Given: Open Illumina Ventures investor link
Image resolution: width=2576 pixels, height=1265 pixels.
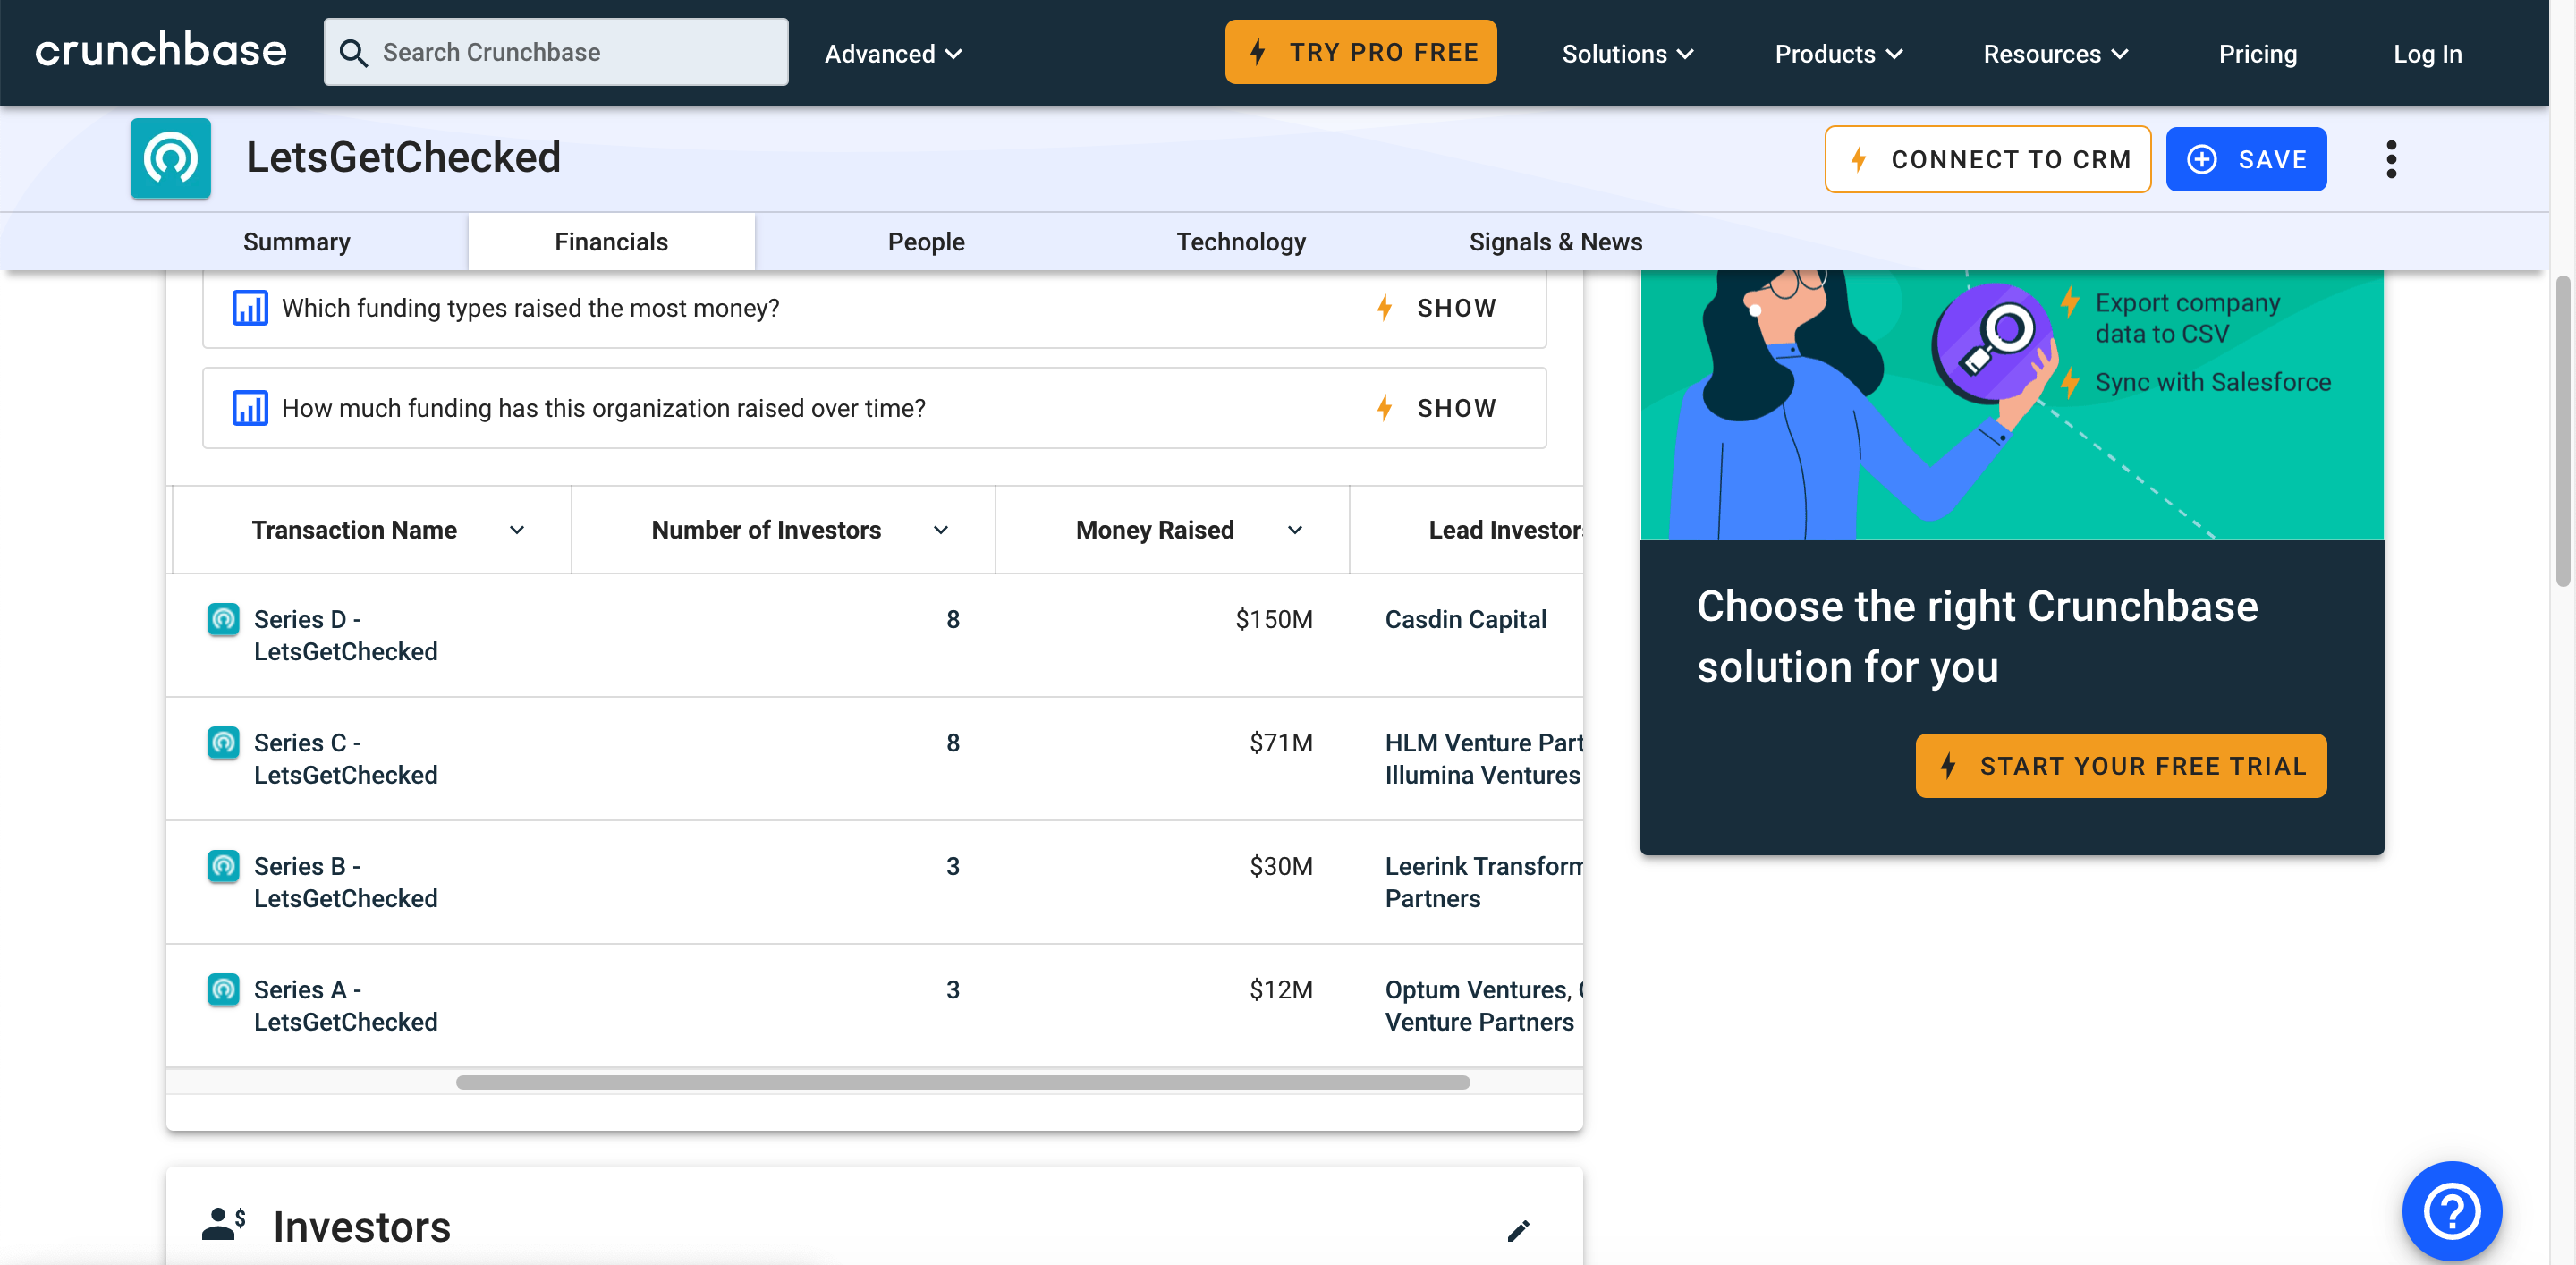Looking at the screenshot, I should click(1482, 775).
